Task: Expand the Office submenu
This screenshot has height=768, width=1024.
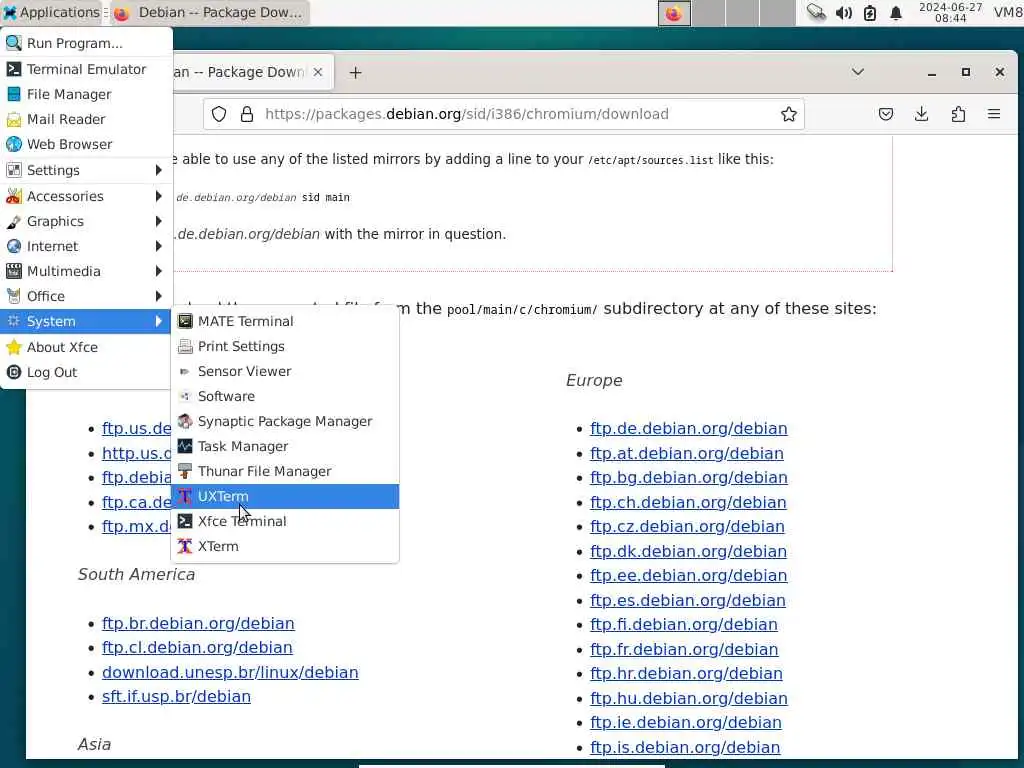Action: point(86,296)
